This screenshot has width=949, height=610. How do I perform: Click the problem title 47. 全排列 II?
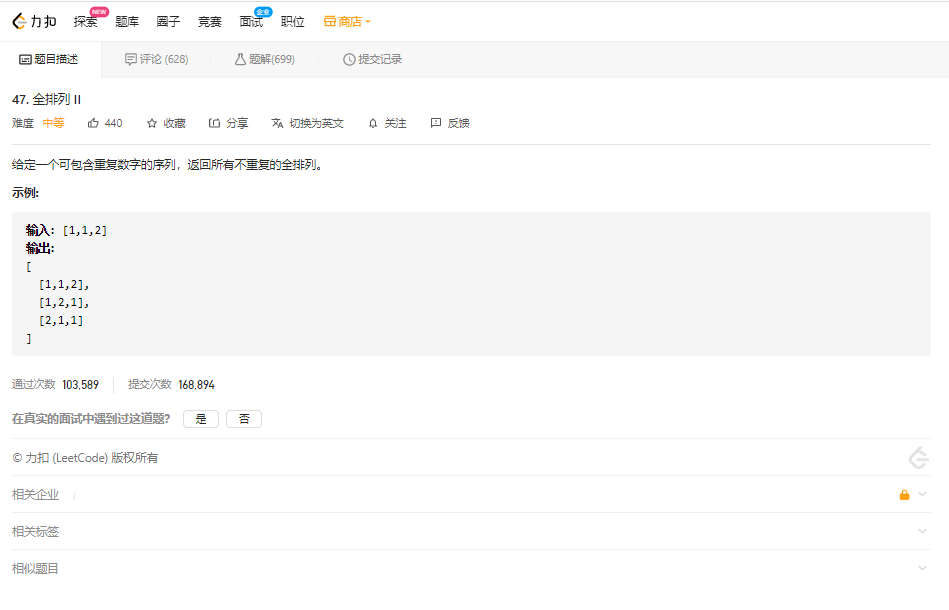[47, 99]
